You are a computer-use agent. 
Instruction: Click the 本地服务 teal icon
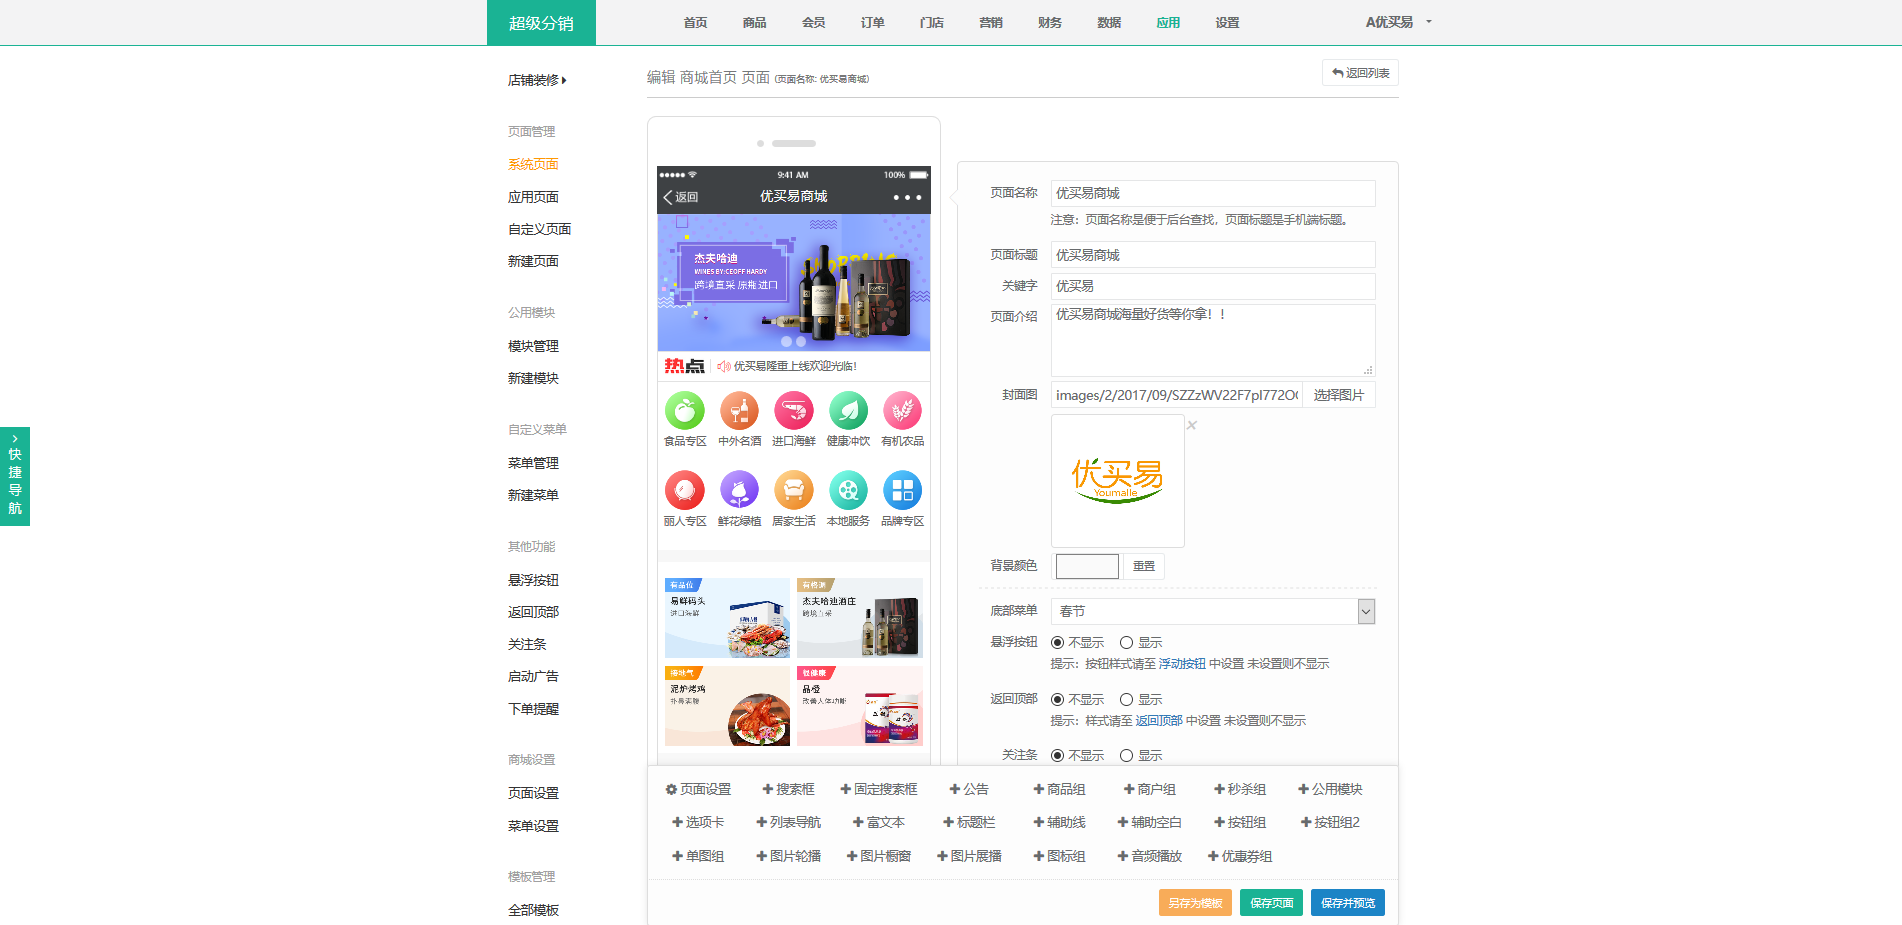(x=848, y=491)
